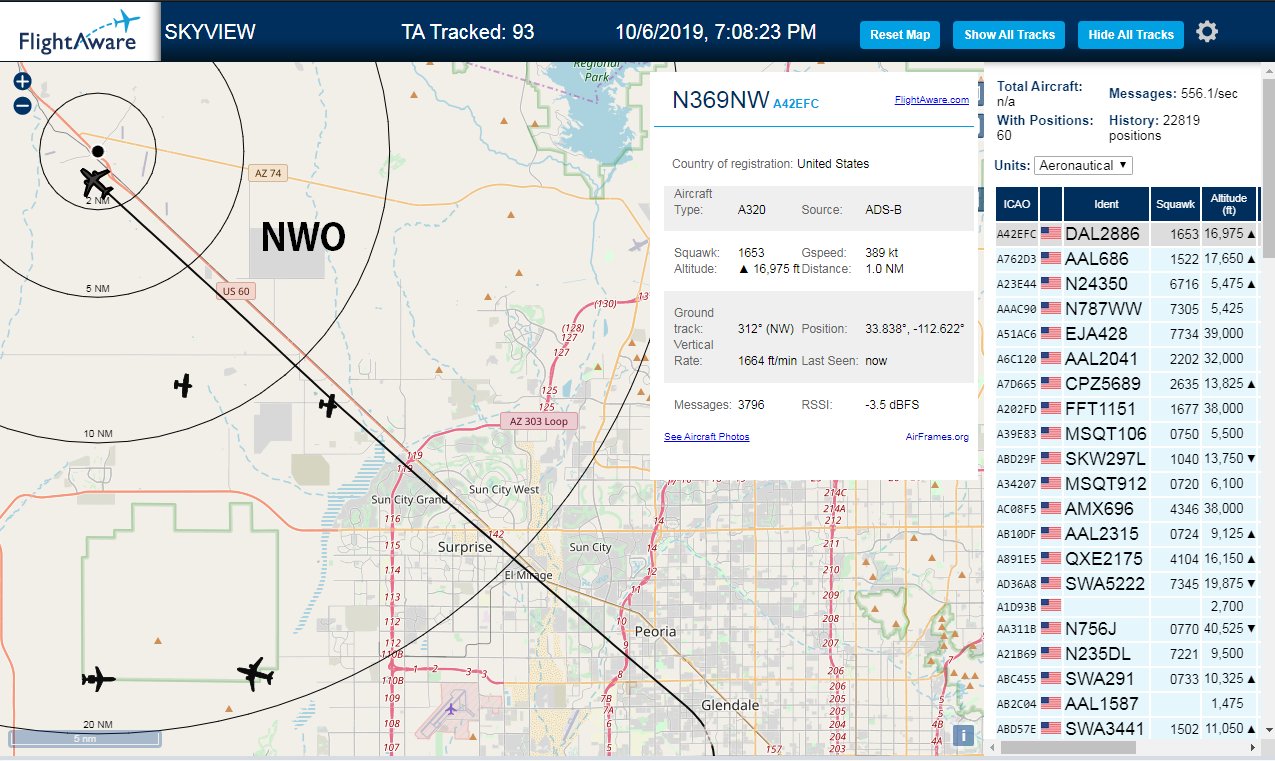Select the MSQT912 row ident
This screenshot has width=1275, height=761.
1106,483
